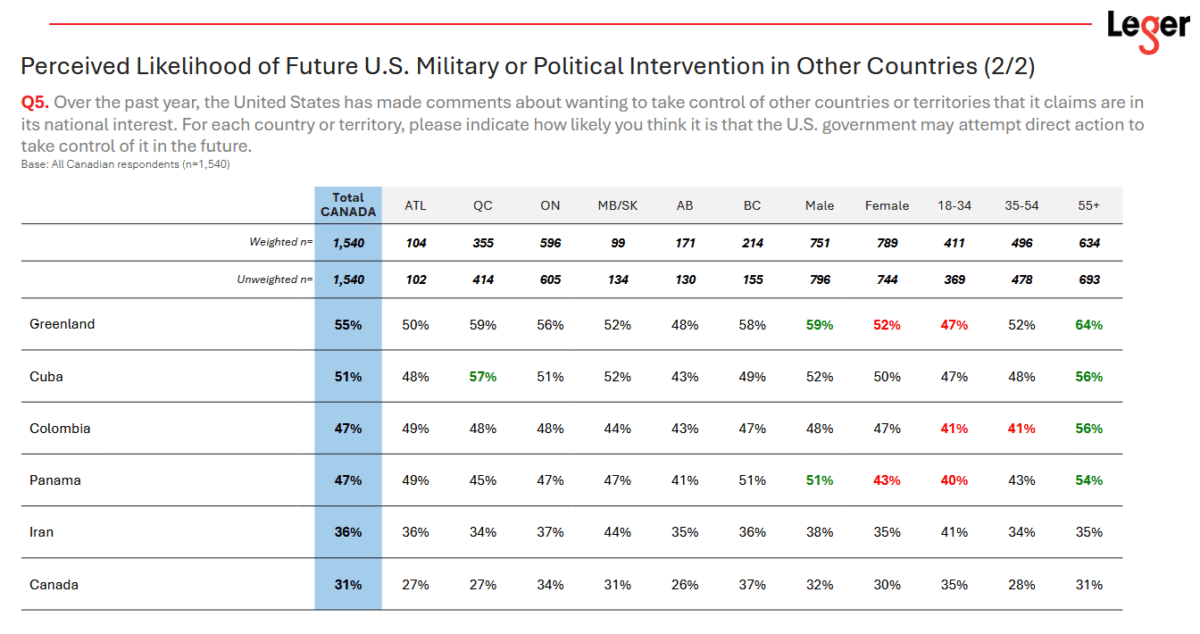The image size is (1200, 634).
Task: Select the Total Canada 55% Greenland cell
Action: [348, 325]
